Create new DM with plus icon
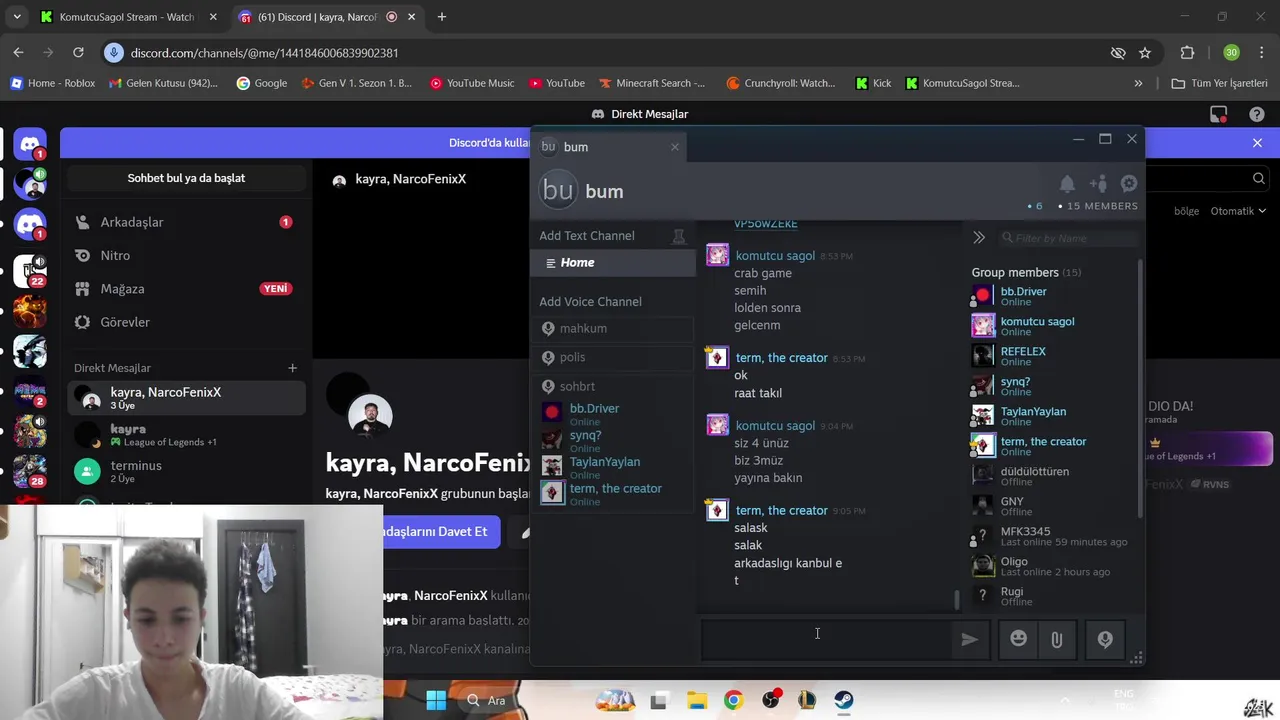Screen dimensions: 1280x720 [x=292, y=368]
